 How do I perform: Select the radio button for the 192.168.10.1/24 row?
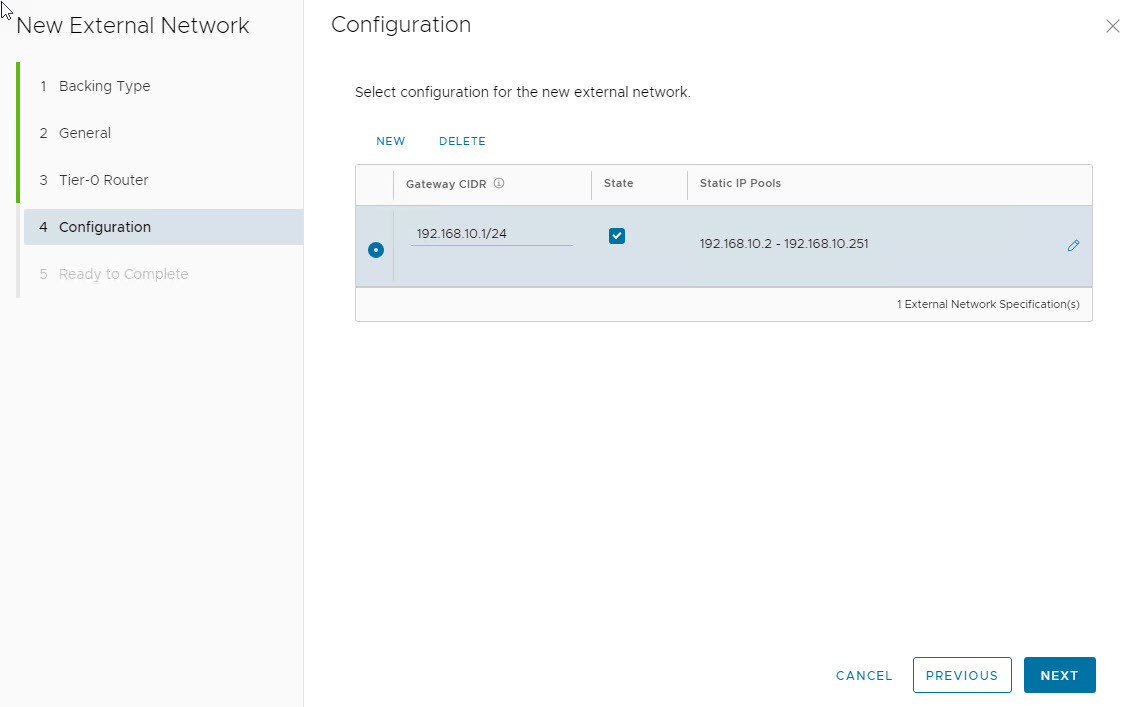(376, 250)
